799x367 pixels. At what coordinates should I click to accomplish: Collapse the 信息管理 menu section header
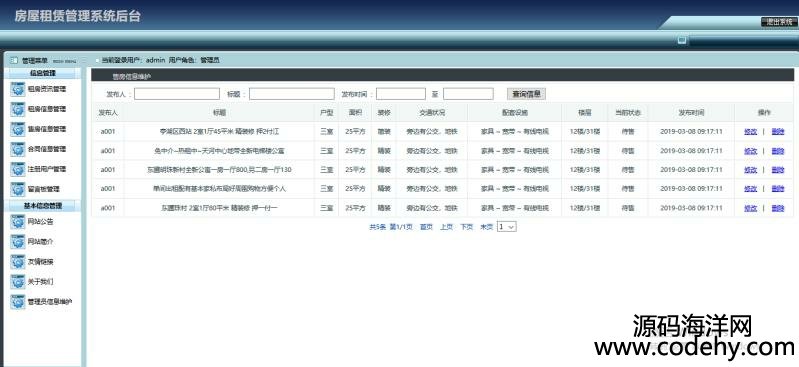click(43, 73)
